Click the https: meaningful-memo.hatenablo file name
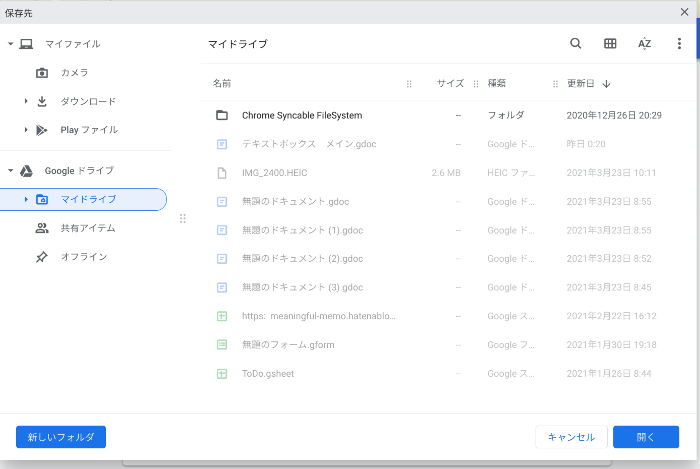700x469 pixels. 319,316
